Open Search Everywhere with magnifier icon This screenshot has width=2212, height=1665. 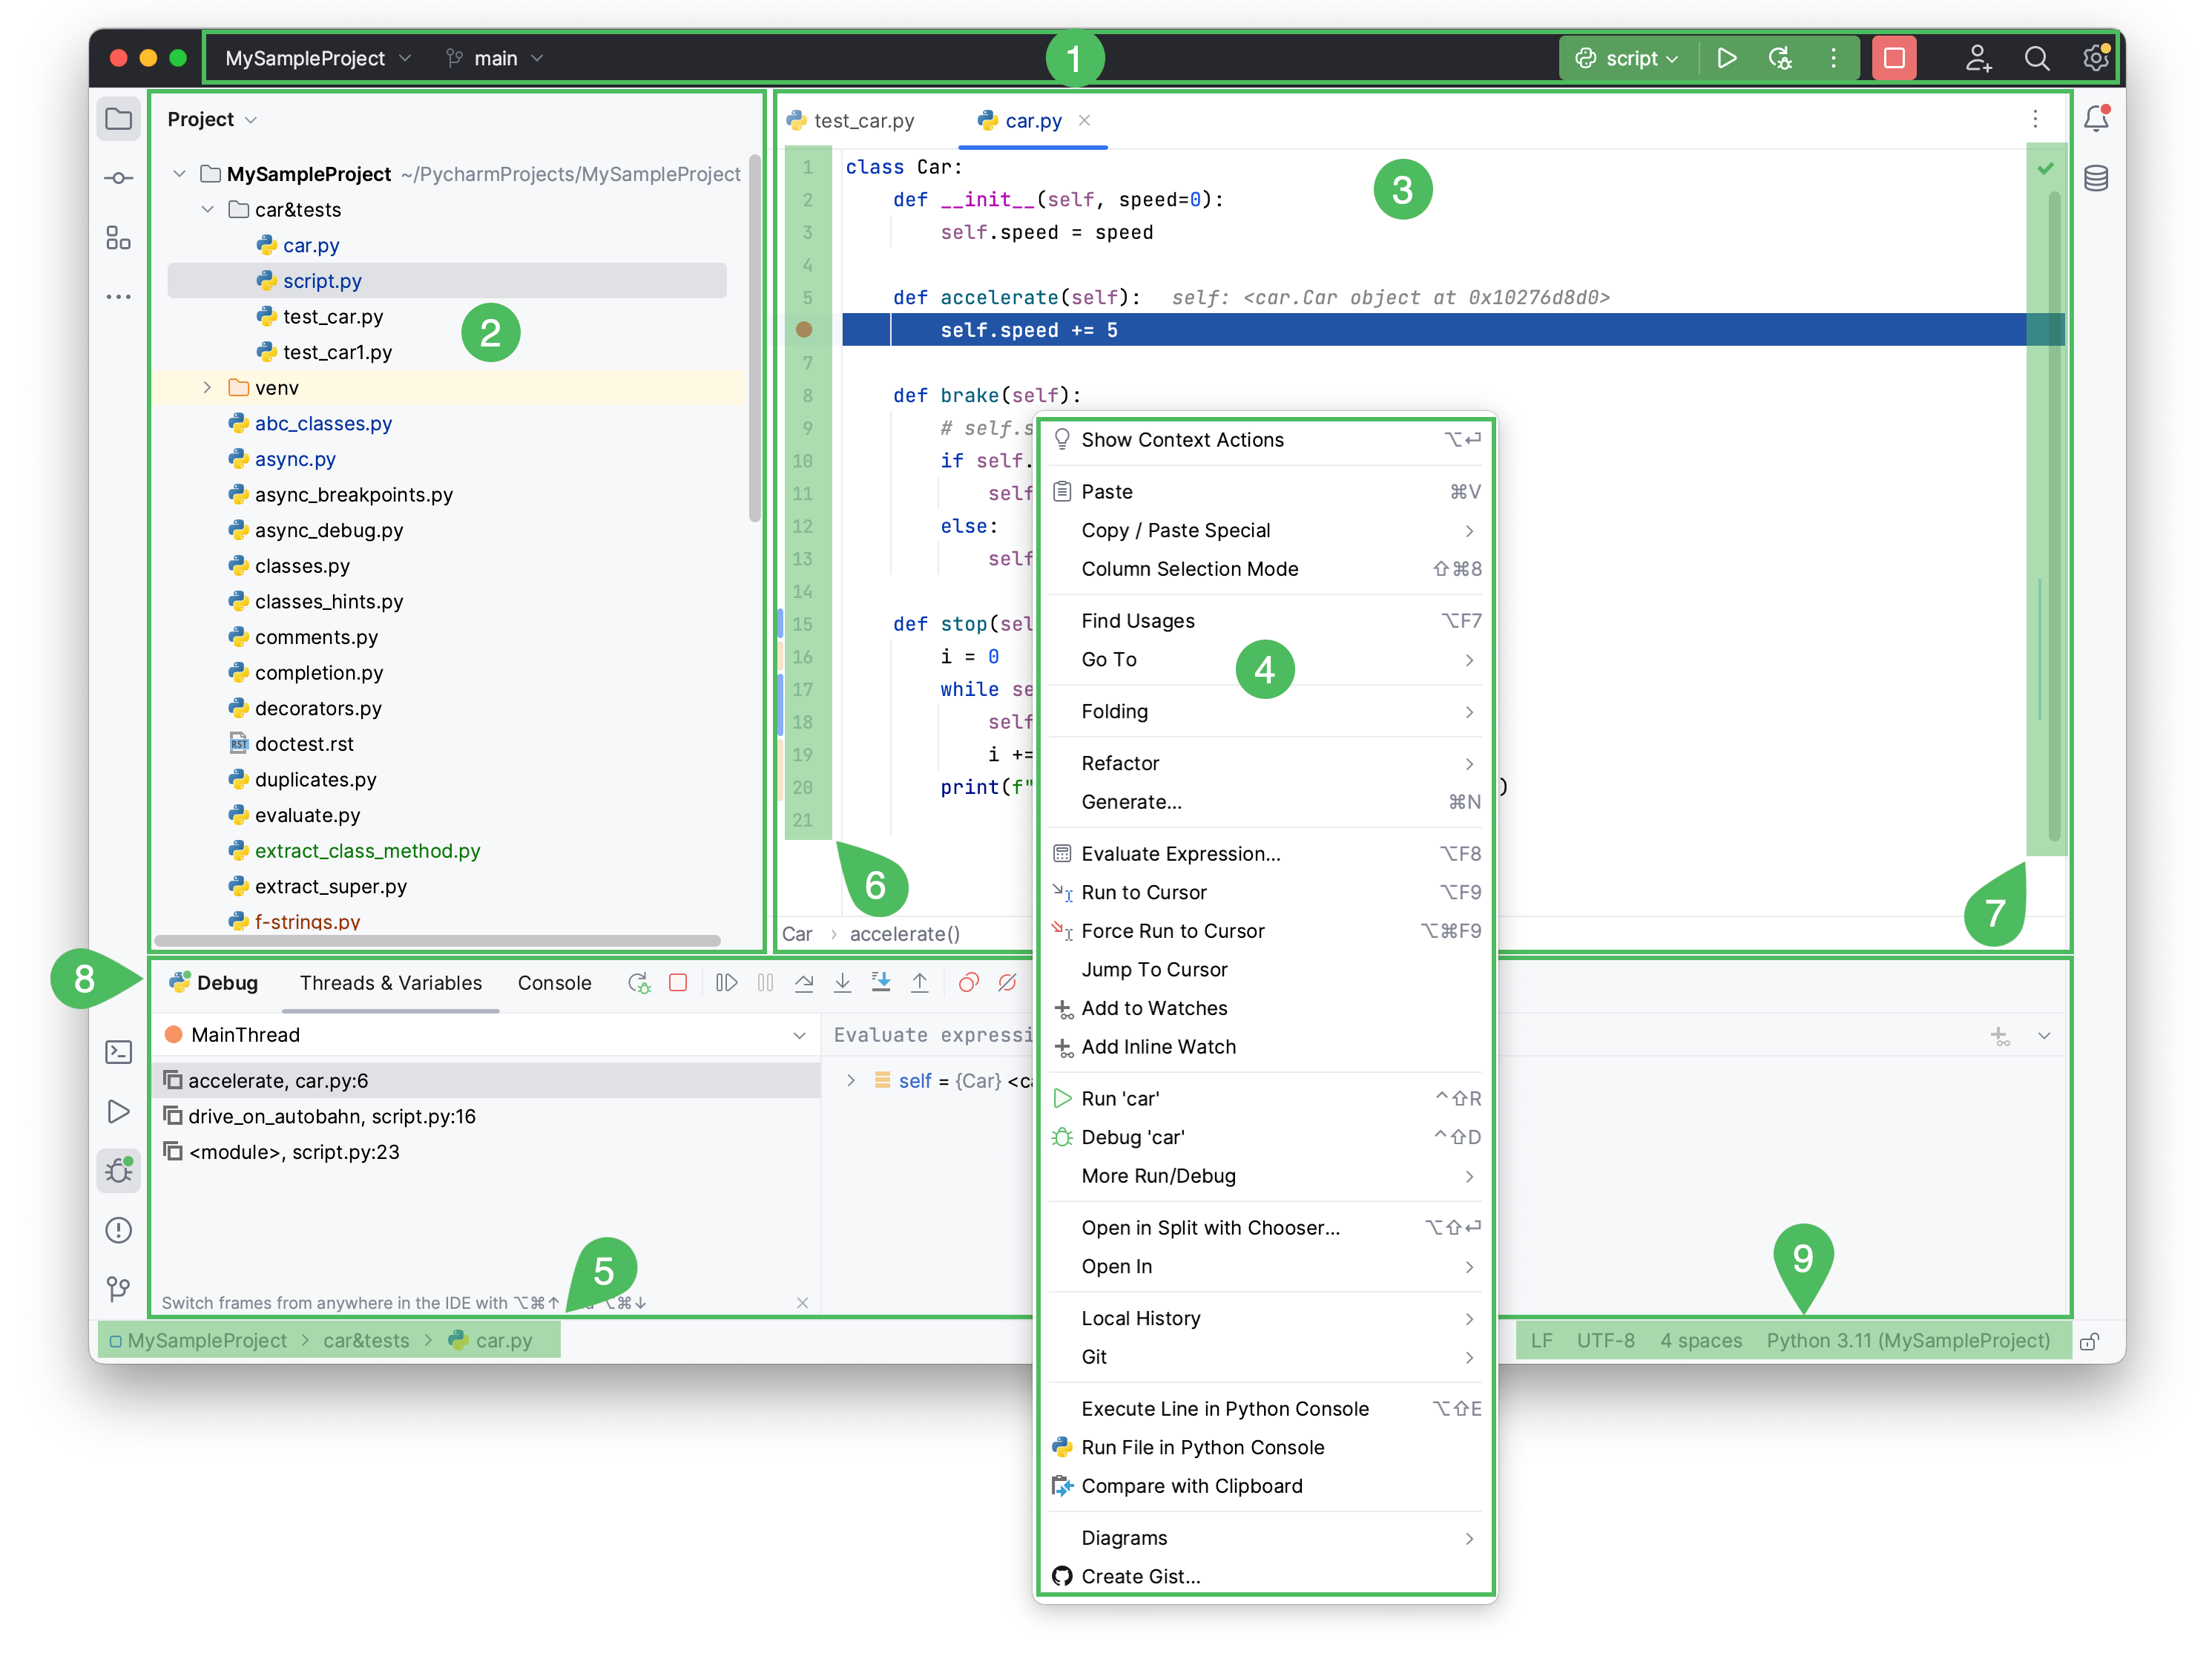2036,57
